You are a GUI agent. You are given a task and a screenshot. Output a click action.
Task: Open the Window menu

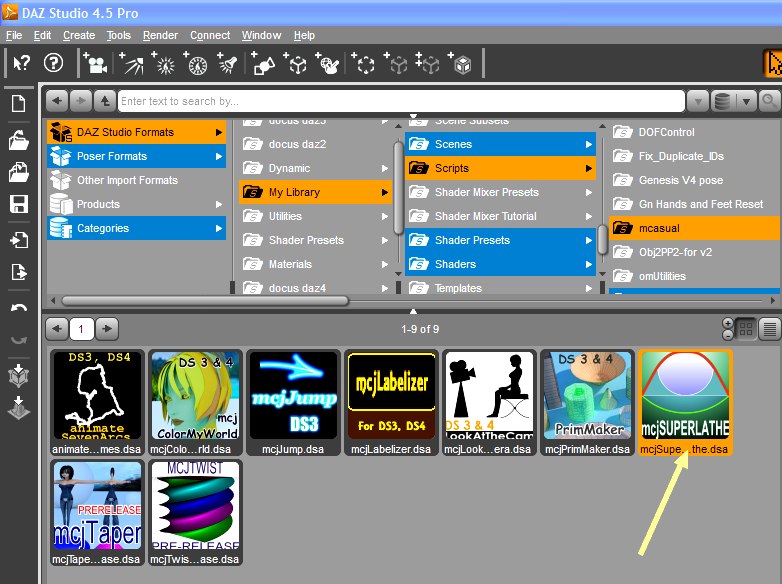point(261,35)
